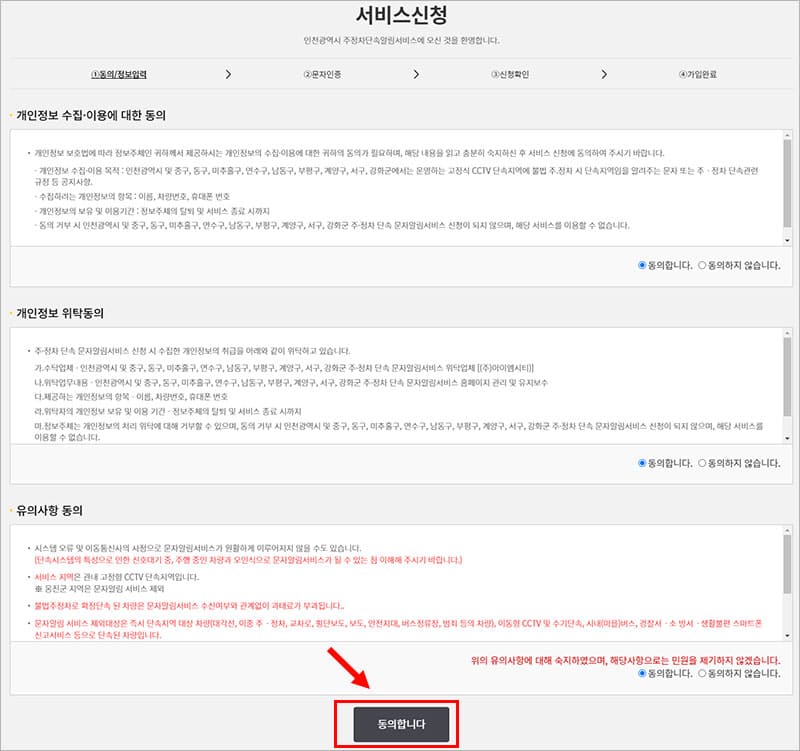
Task: Select 동의합니다 for 개인정보 위탁동의
Action: [643, 463]
